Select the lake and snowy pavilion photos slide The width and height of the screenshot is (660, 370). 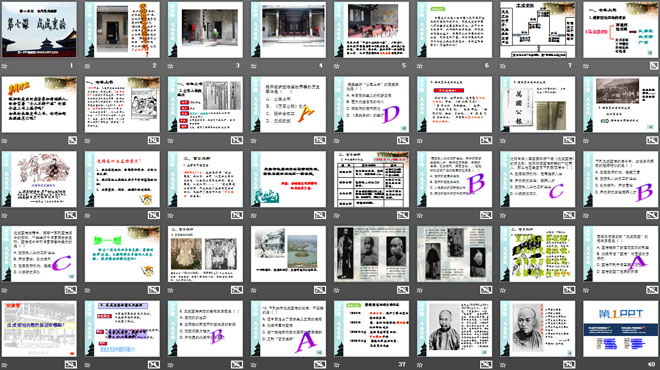point(288,254)
